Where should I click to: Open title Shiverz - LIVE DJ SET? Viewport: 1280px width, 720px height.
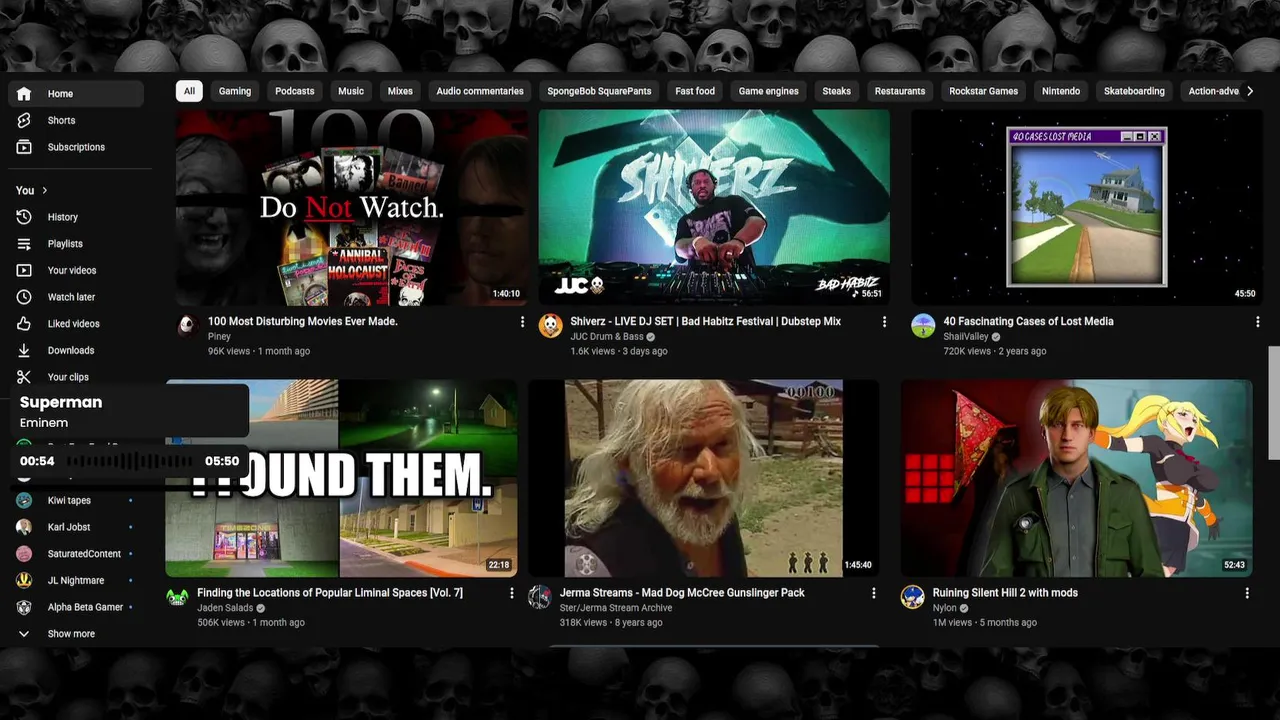706,322
